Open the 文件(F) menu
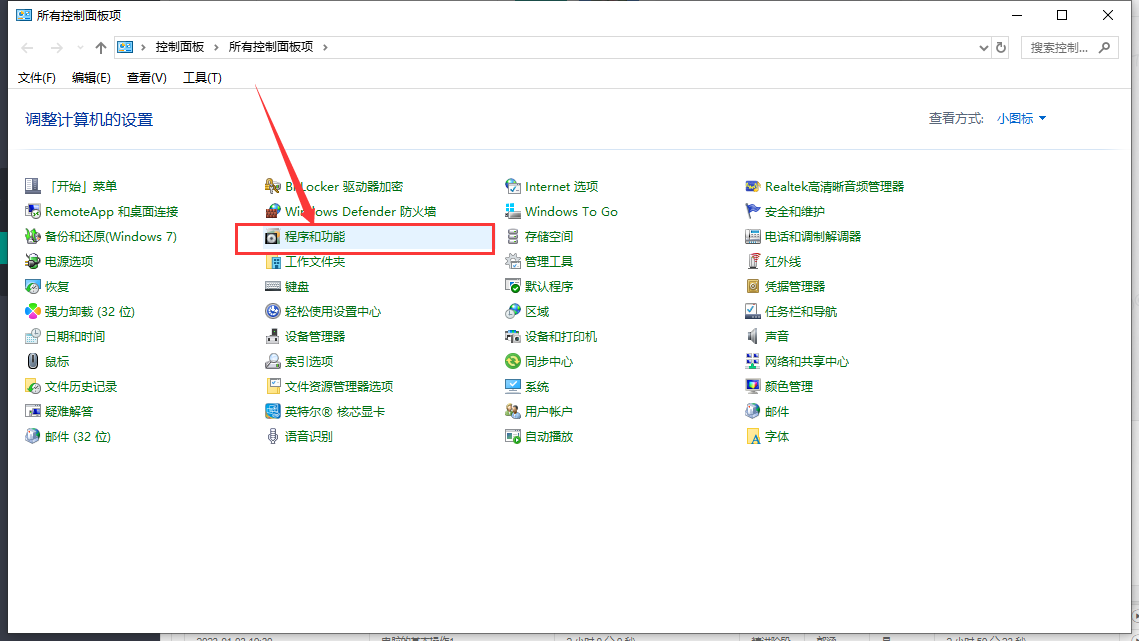The width and height of the screenshot is (1139, 641). 36,78
